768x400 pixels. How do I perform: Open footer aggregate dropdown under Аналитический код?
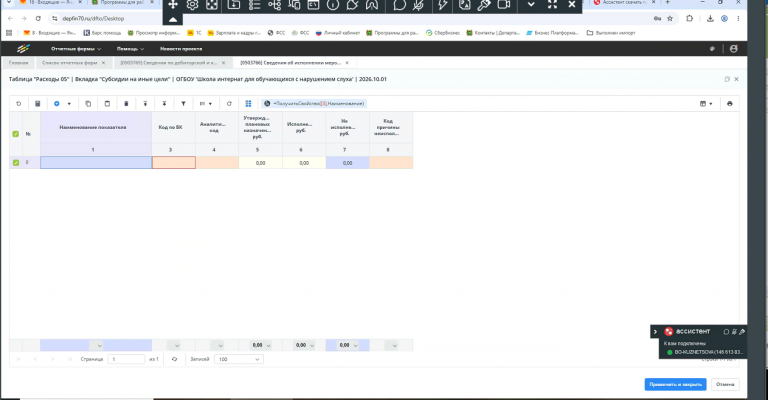coord(220,346)
